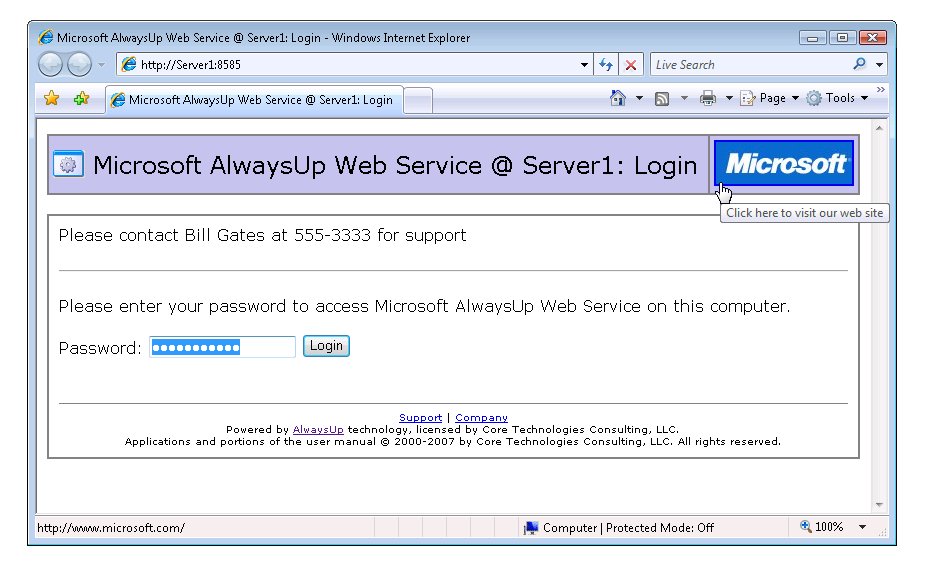Click the address bar showing http://Server1:8585
This screenshot has width=925, height=570.
[x=347, y=64]
